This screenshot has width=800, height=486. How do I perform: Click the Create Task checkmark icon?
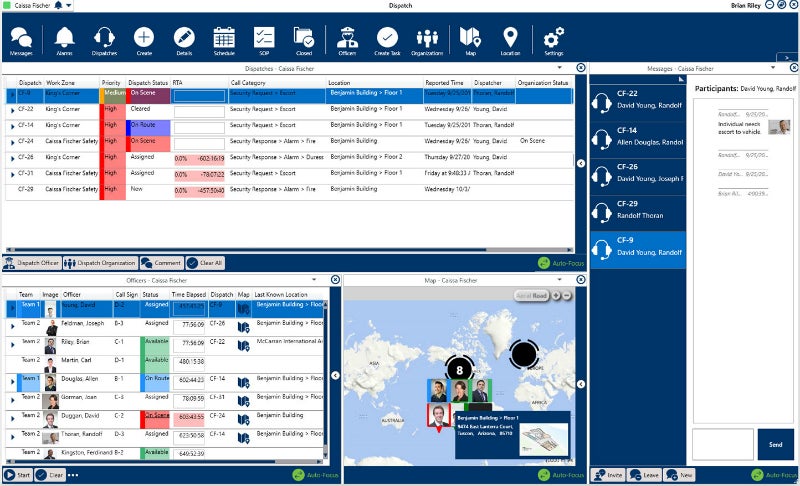386,40
